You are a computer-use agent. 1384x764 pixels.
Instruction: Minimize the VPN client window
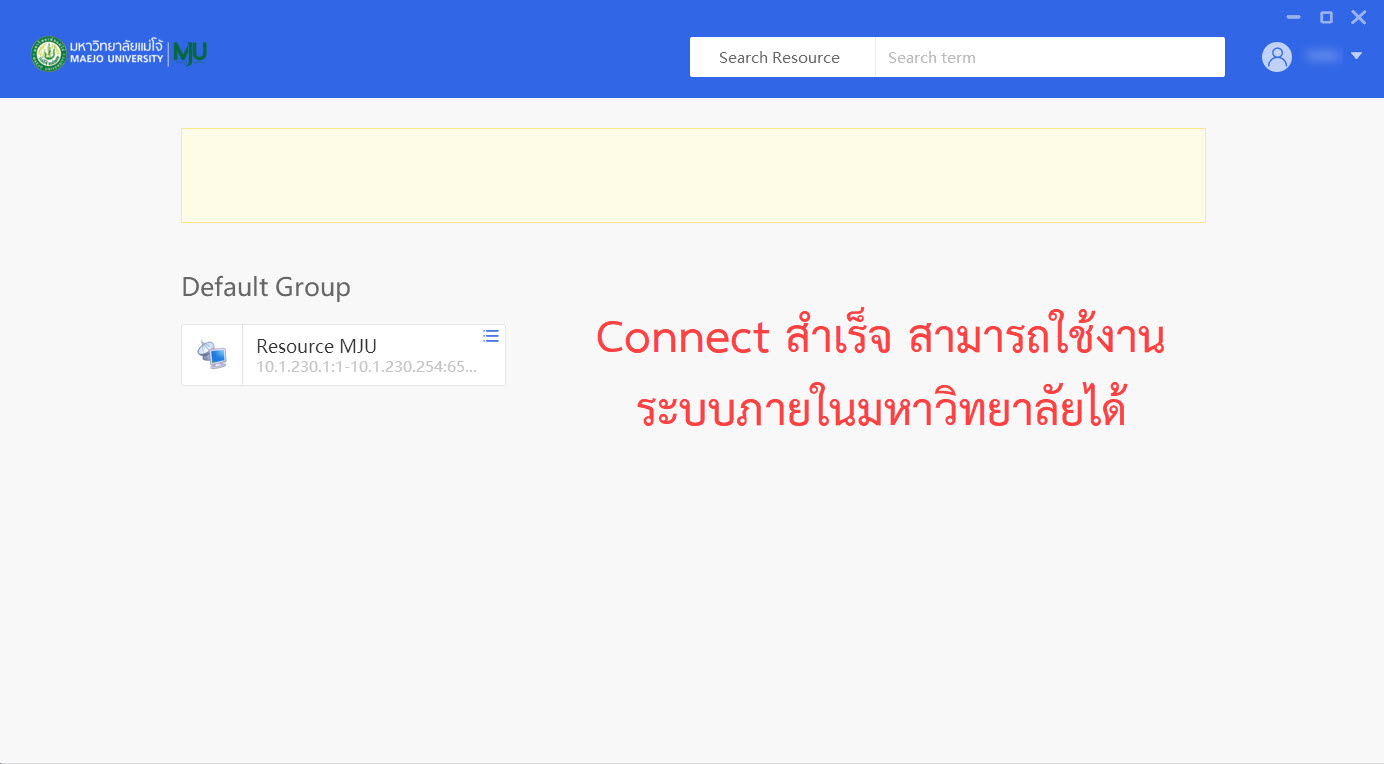pyautogui.click(x=1293, y=17)
